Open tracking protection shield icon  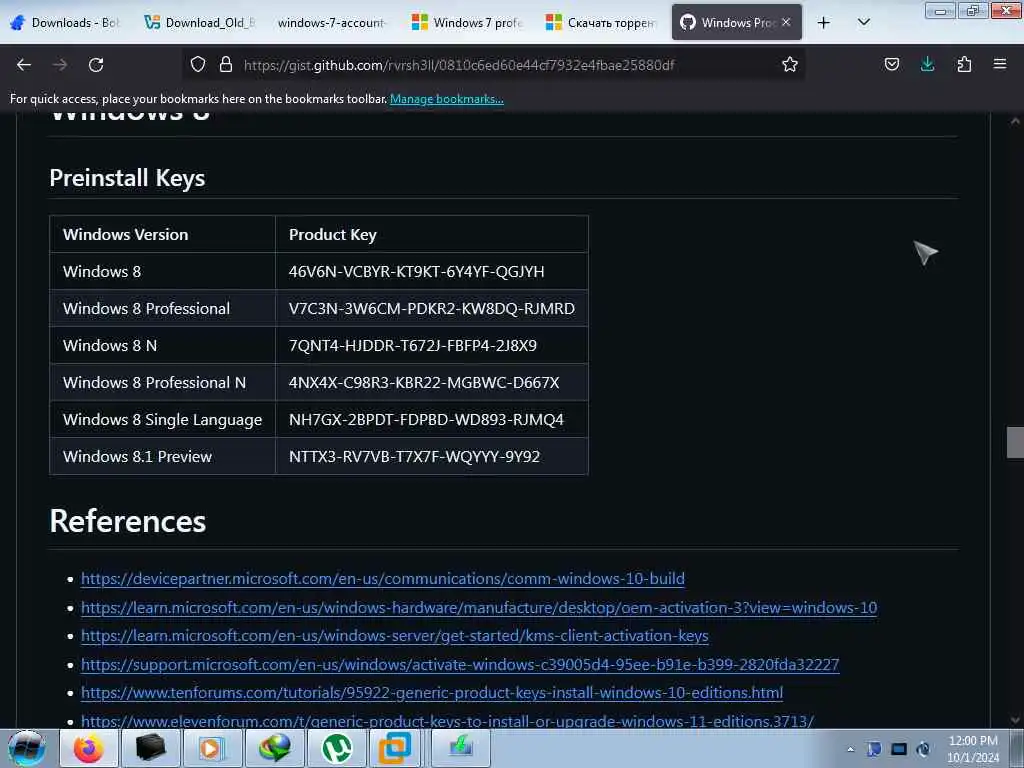pyautogui.click(x=198, y=64)
